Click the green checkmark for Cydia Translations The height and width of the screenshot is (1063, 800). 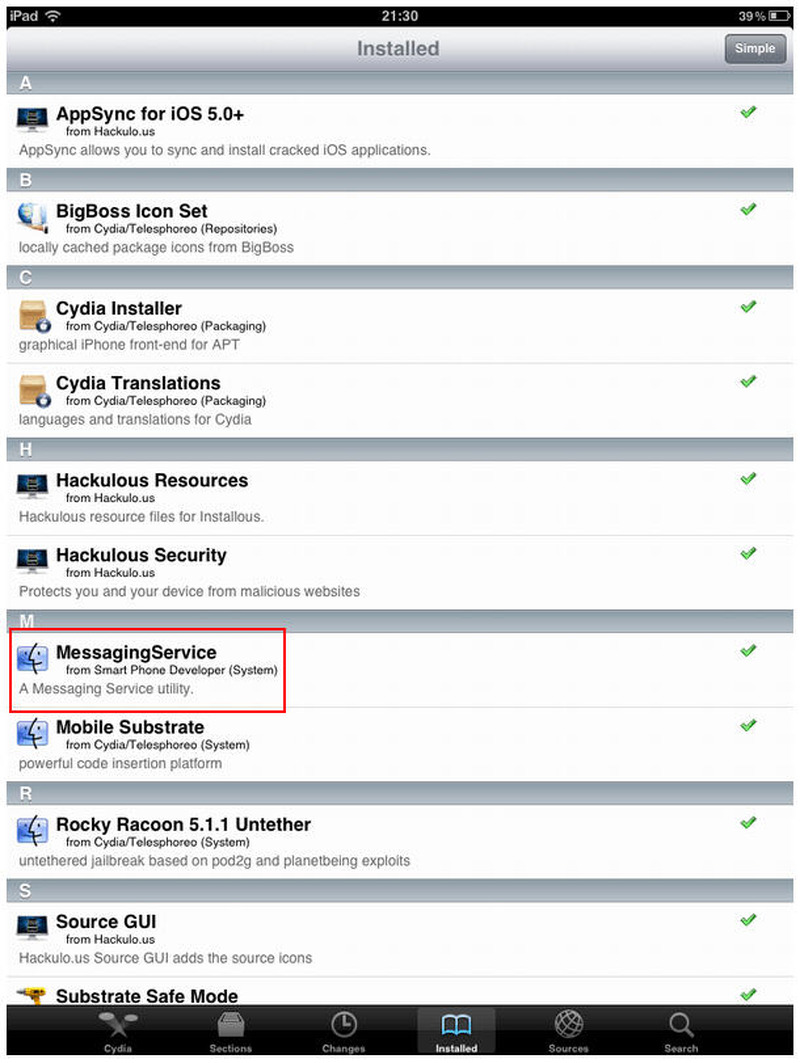coord(748,381)
